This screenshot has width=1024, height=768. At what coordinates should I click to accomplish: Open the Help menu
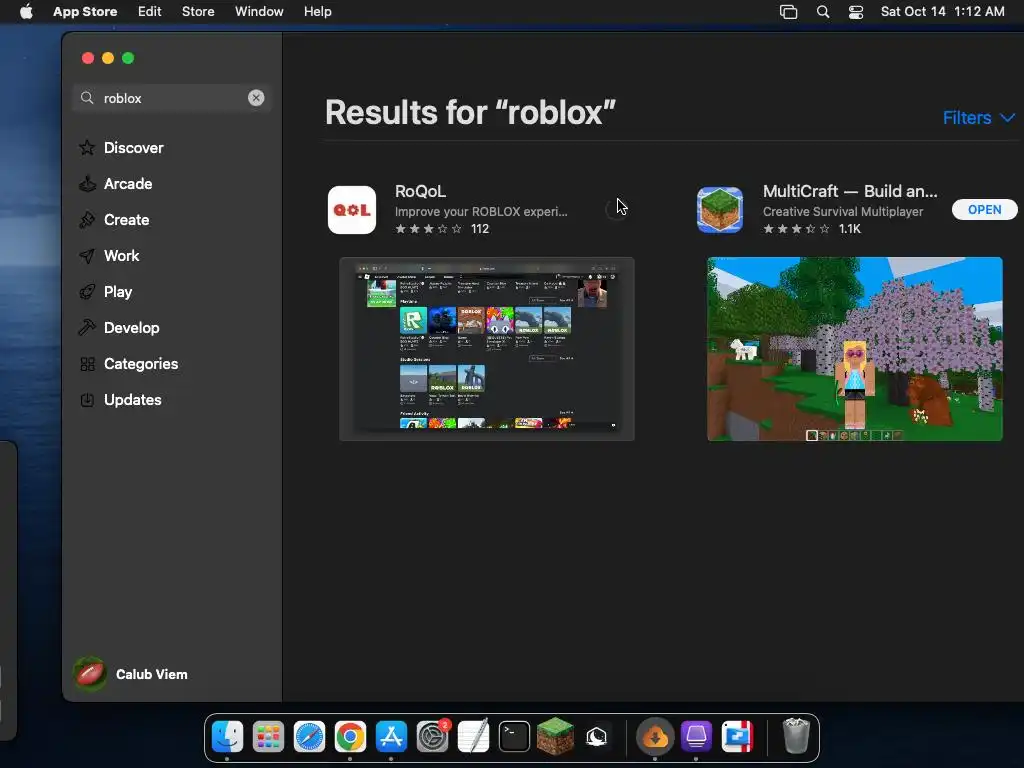(x=317, y=12)
